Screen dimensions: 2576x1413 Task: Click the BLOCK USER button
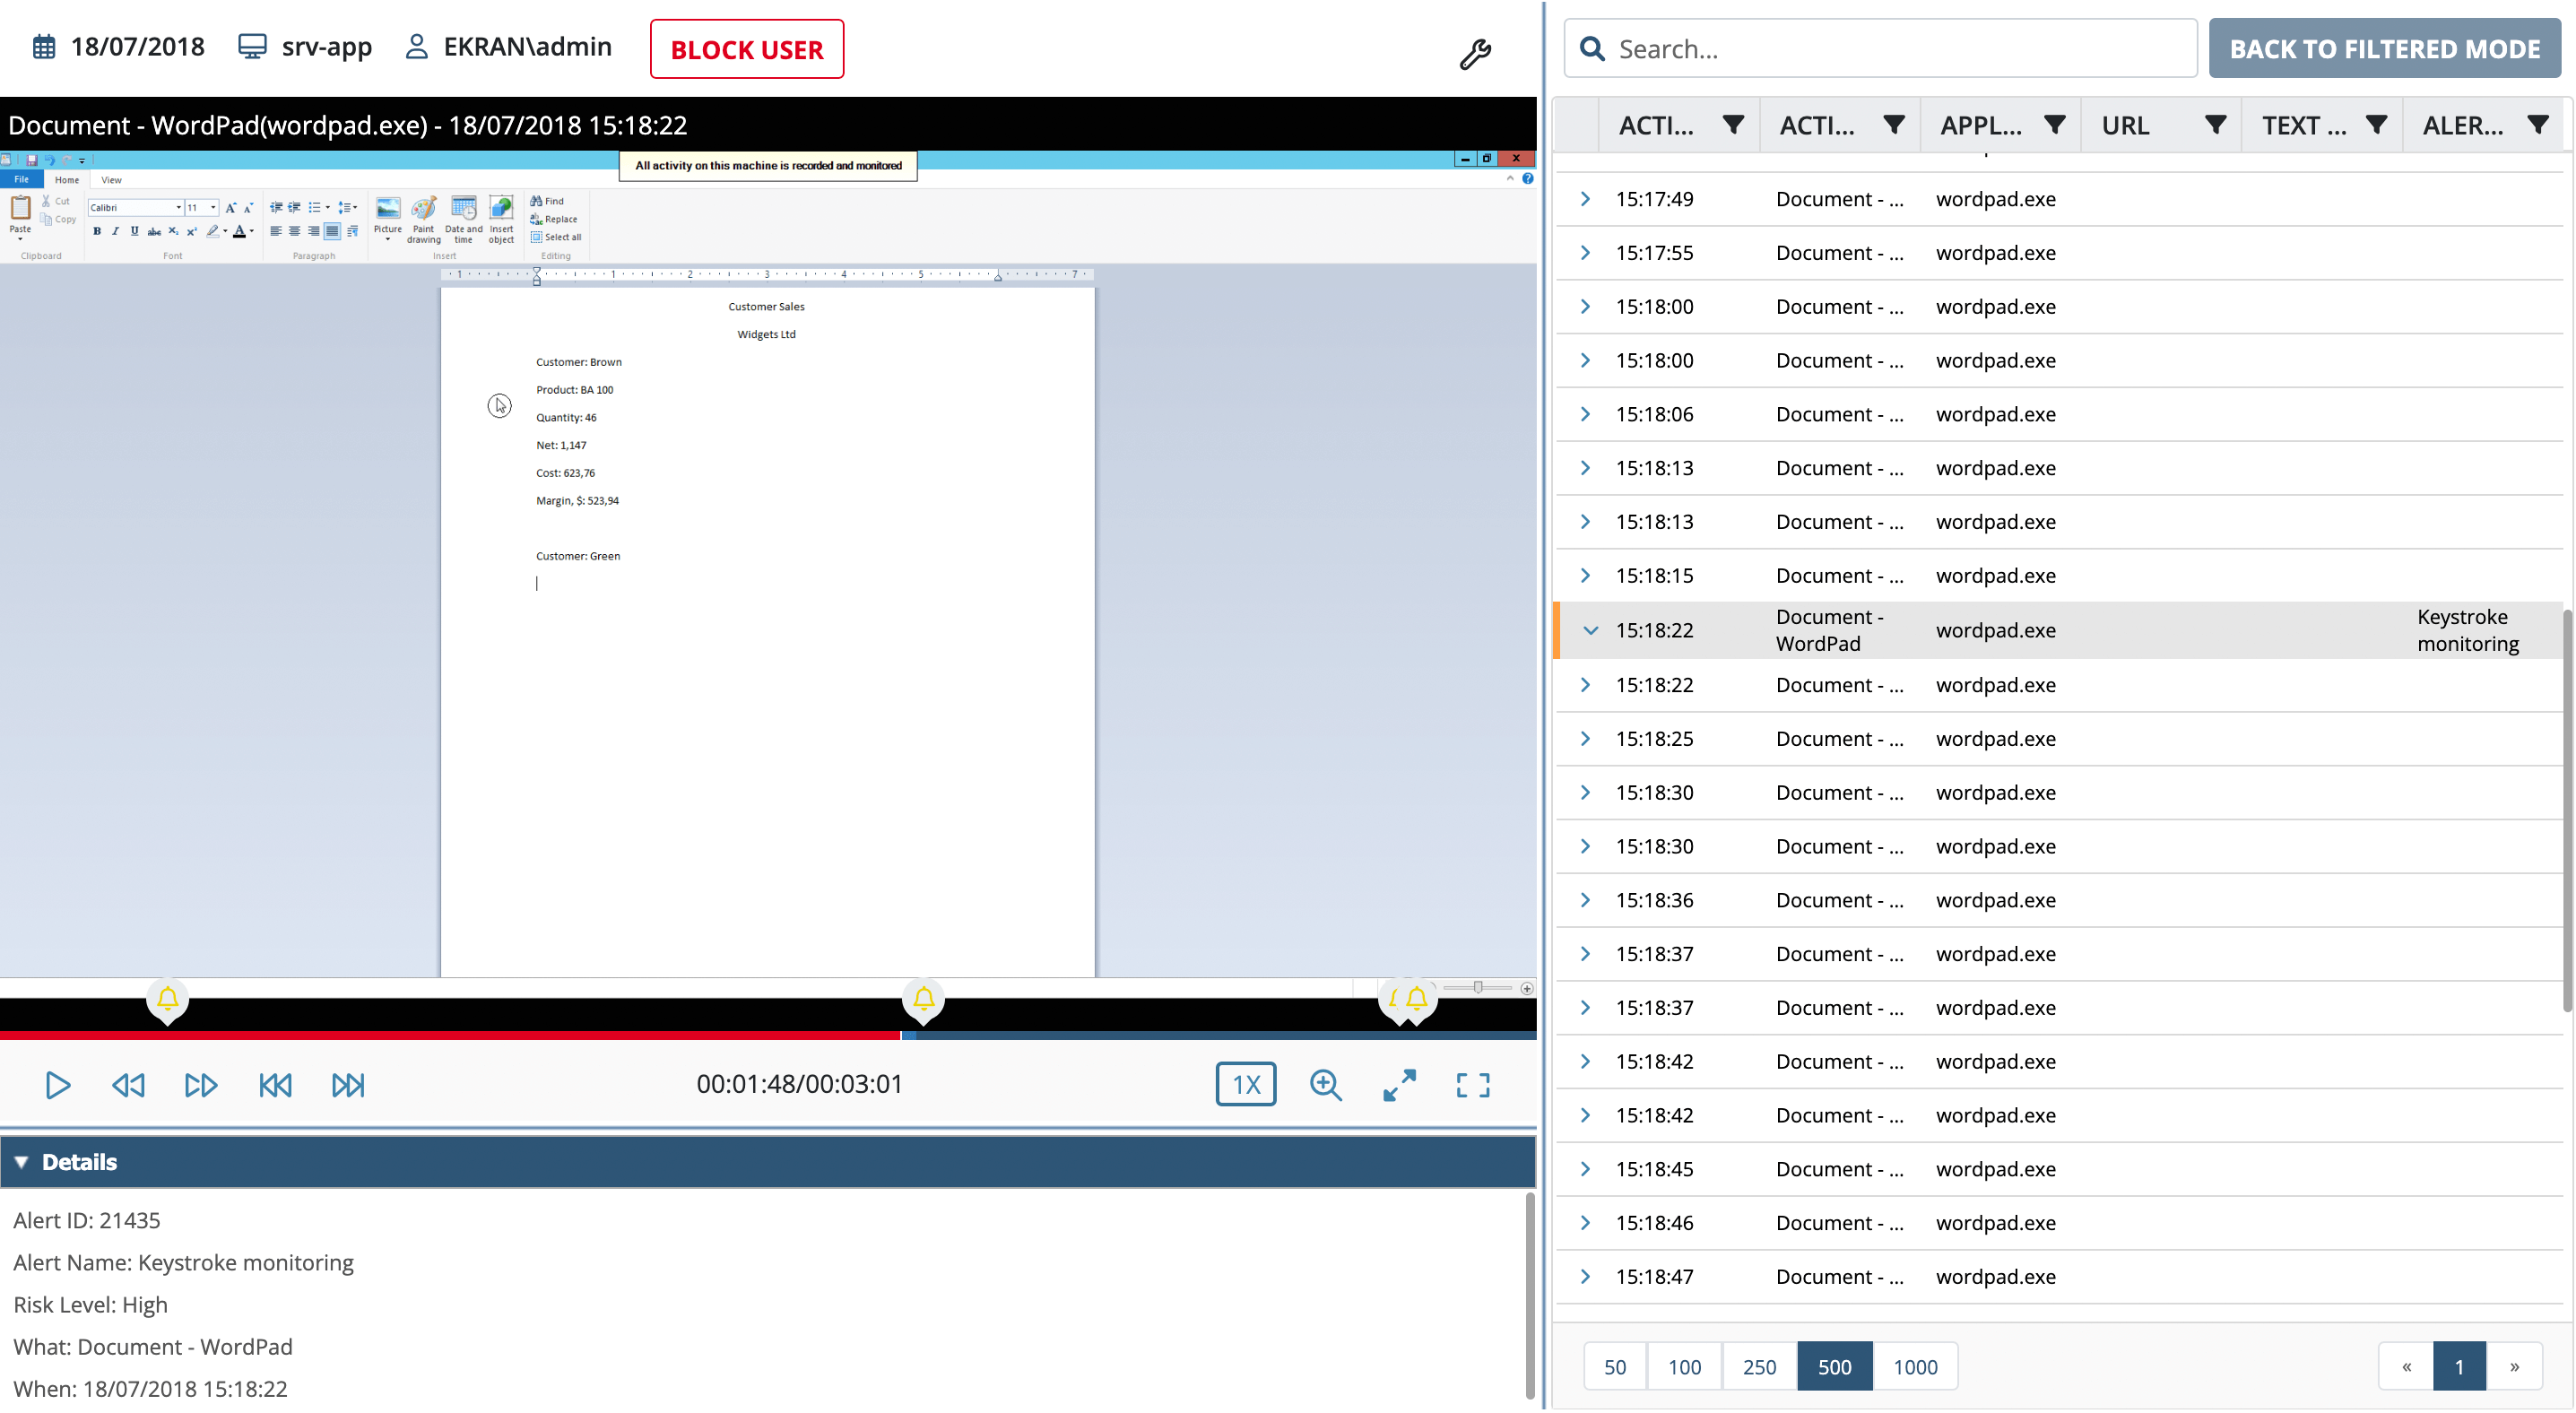(746, 48)
